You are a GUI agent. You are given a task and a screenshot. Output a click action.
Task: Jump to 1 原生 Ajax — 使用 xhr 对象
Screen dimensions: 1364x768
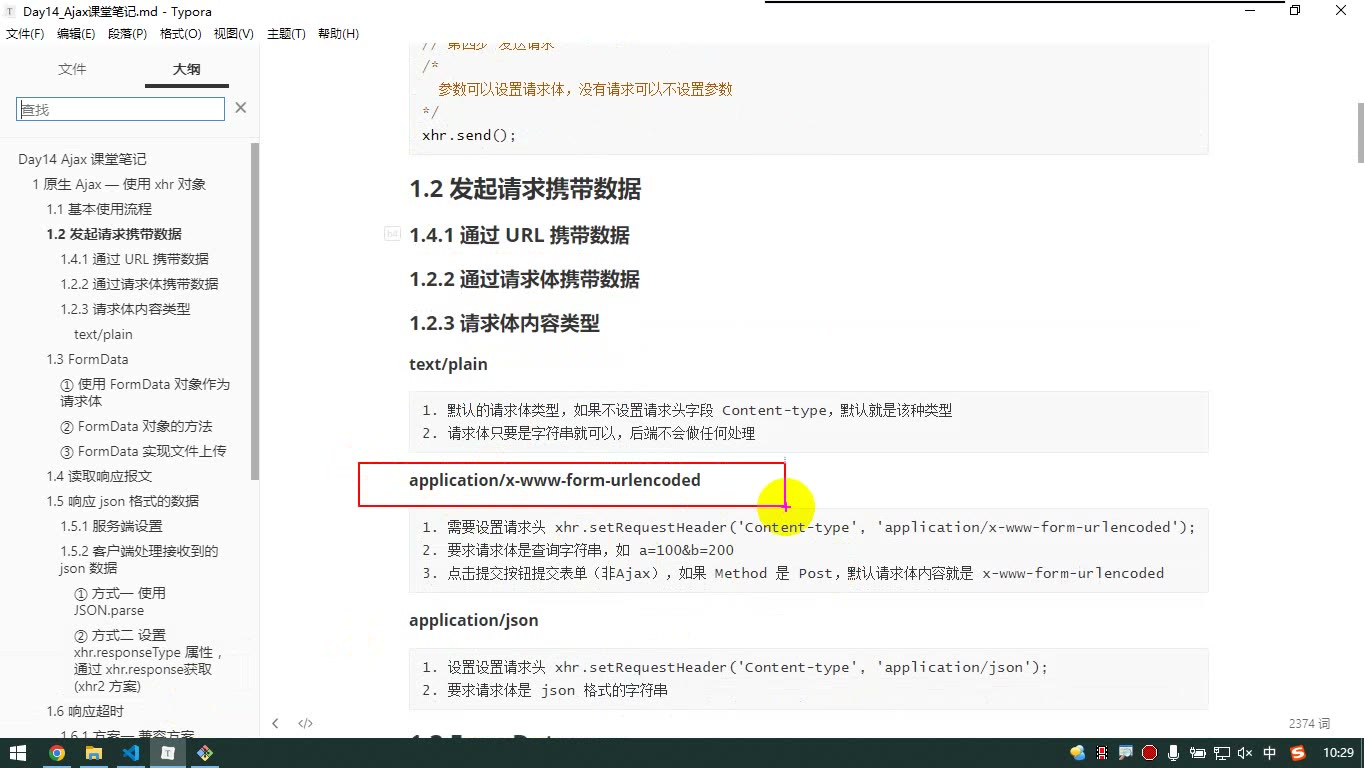click(119, 184)
